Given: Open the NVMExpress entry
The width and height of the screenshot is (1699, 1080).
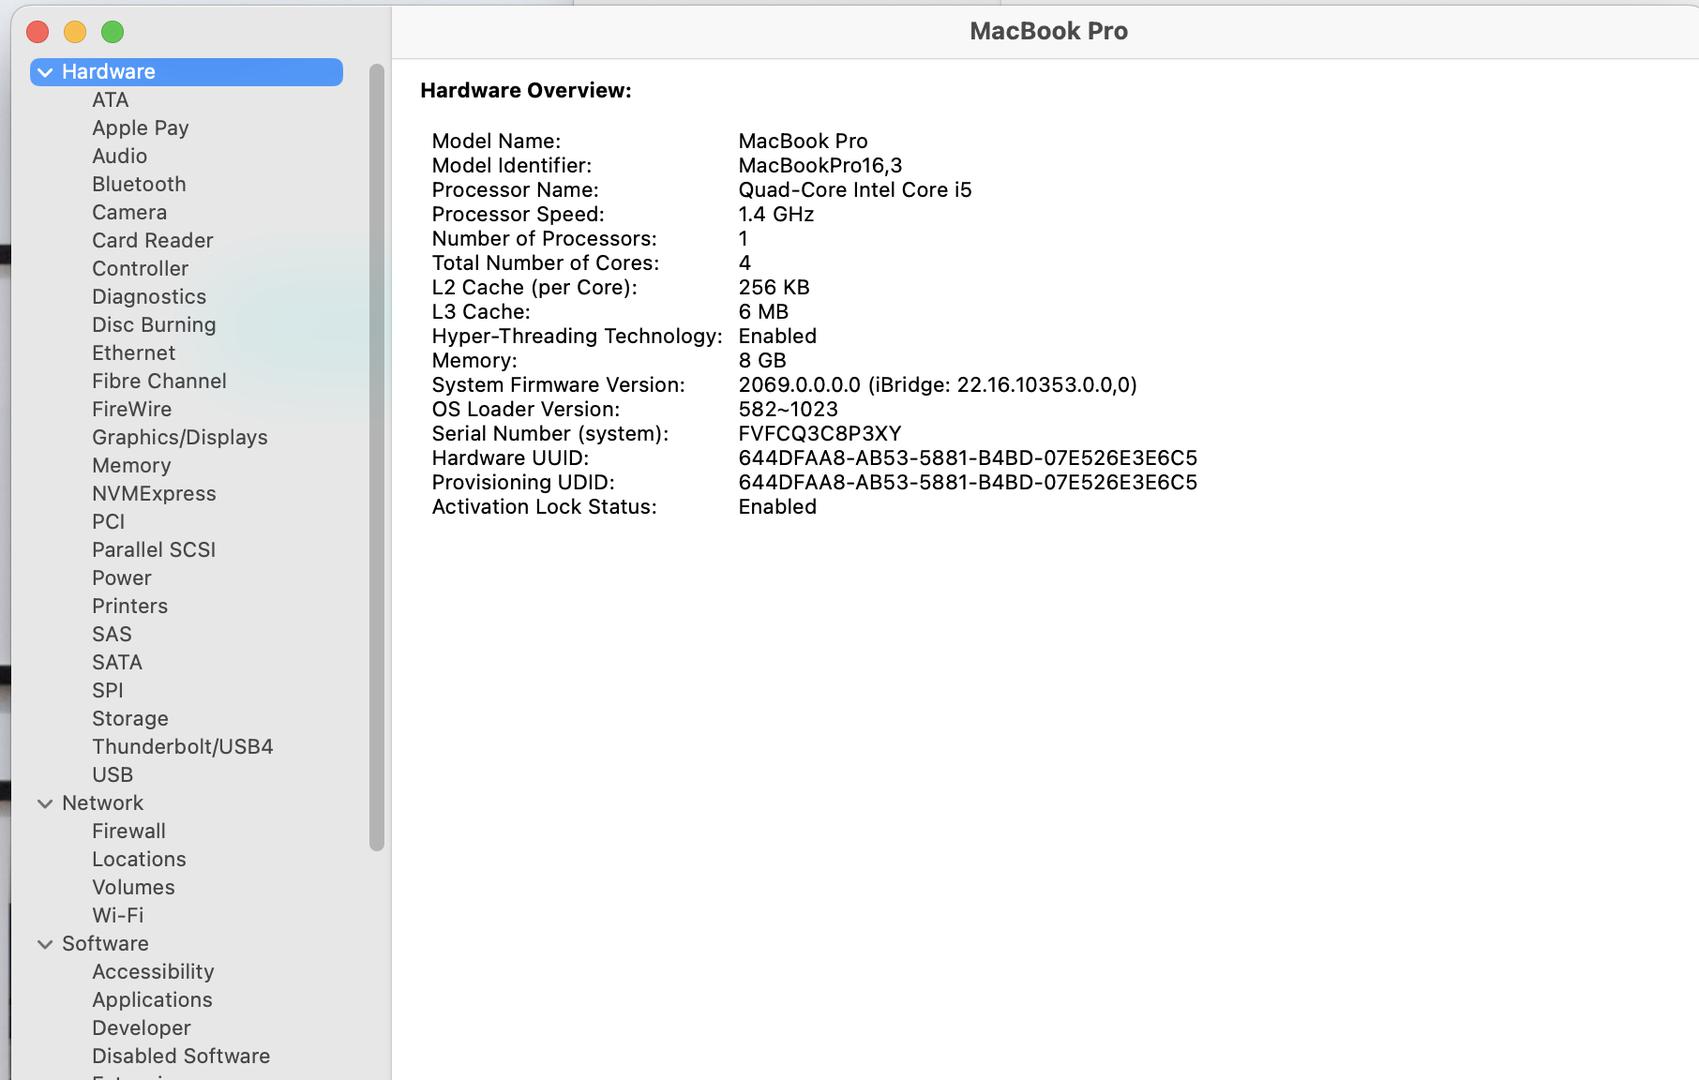Looking at the screenshot, I should pyautogui.click(x=154, y=494).
